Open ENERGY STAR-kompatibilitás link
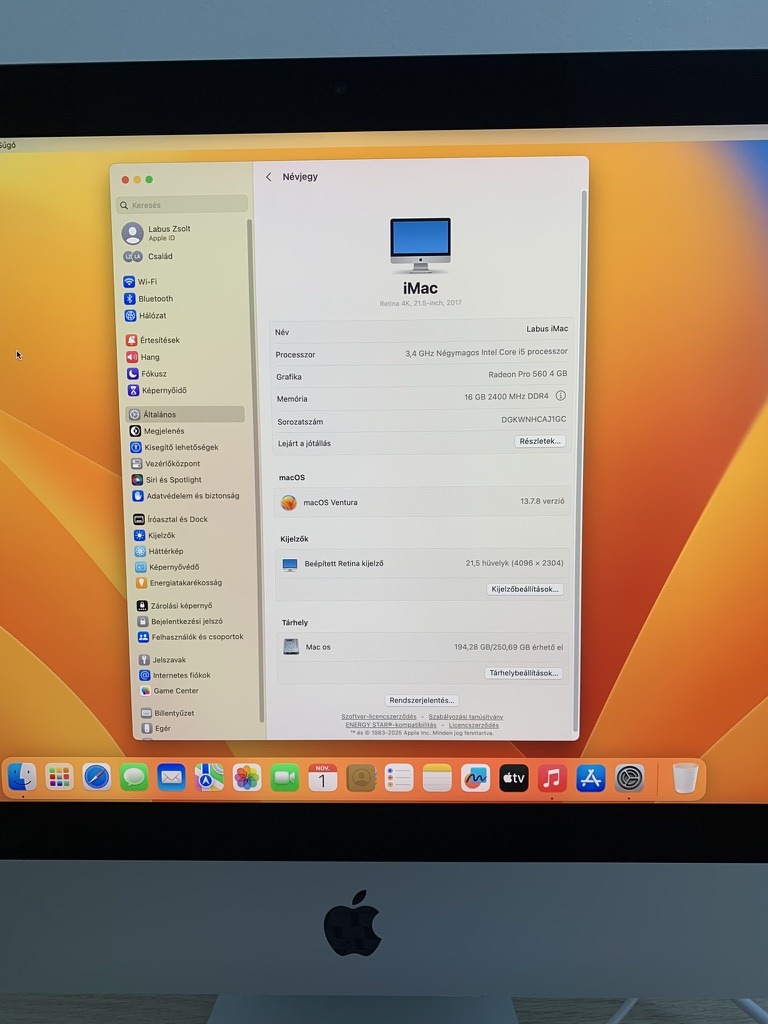 click(391, 725)
